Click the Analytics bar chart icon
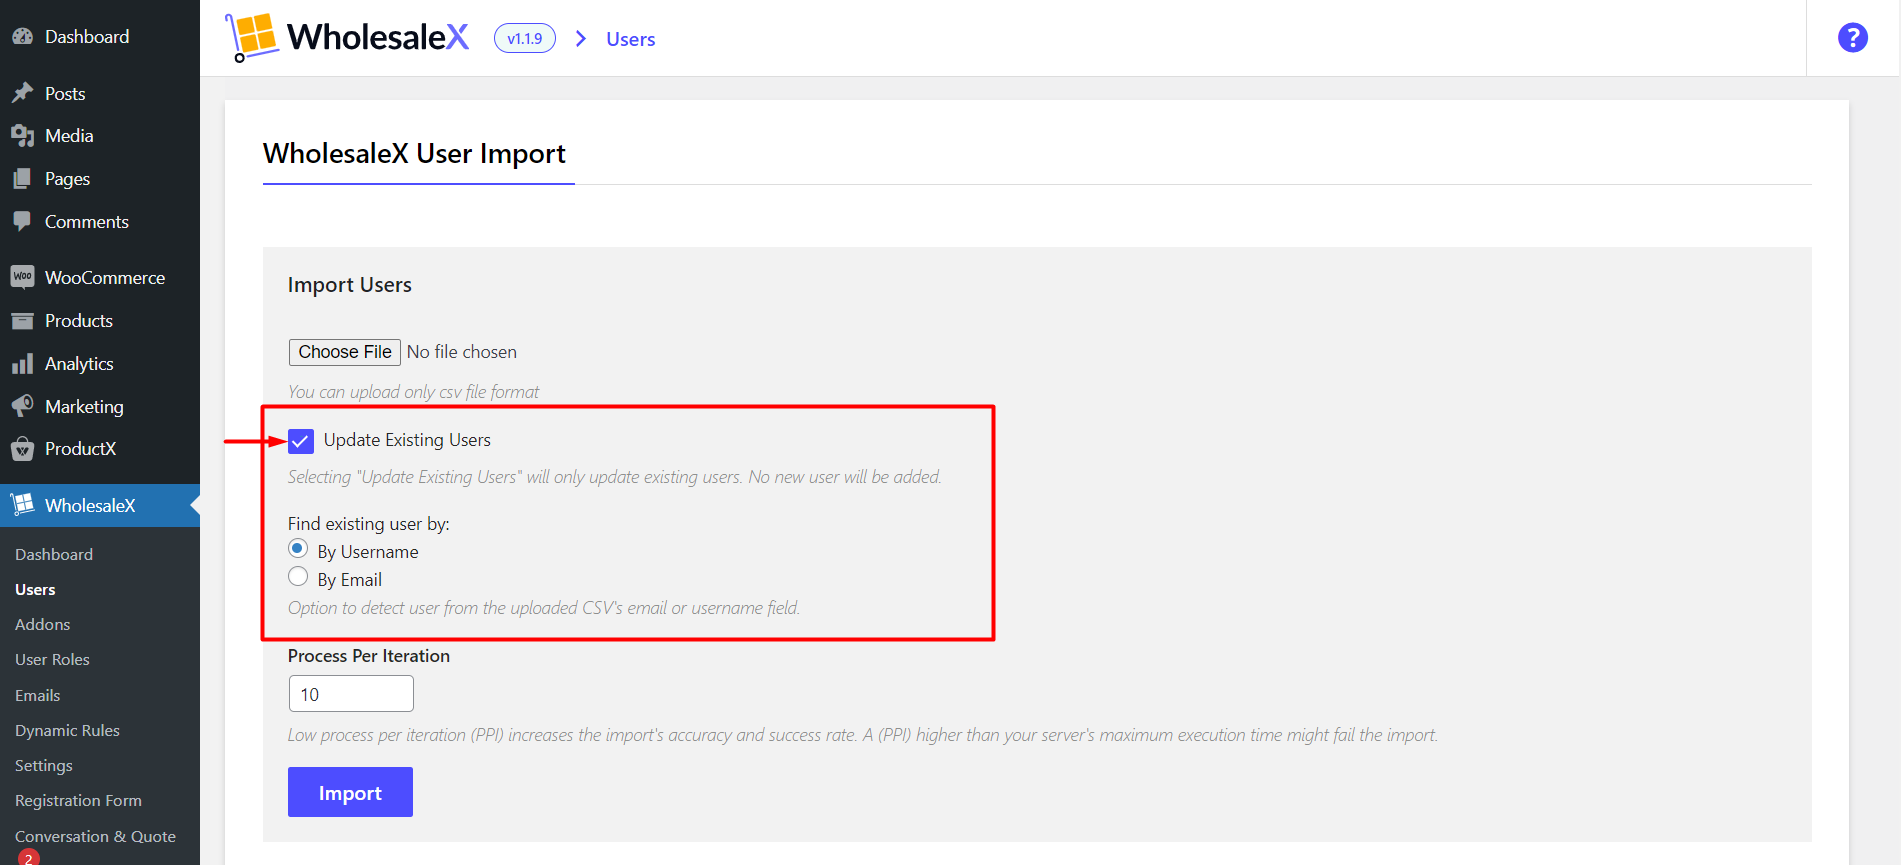This screenshot has height=865, width=1901. point(22,364)
